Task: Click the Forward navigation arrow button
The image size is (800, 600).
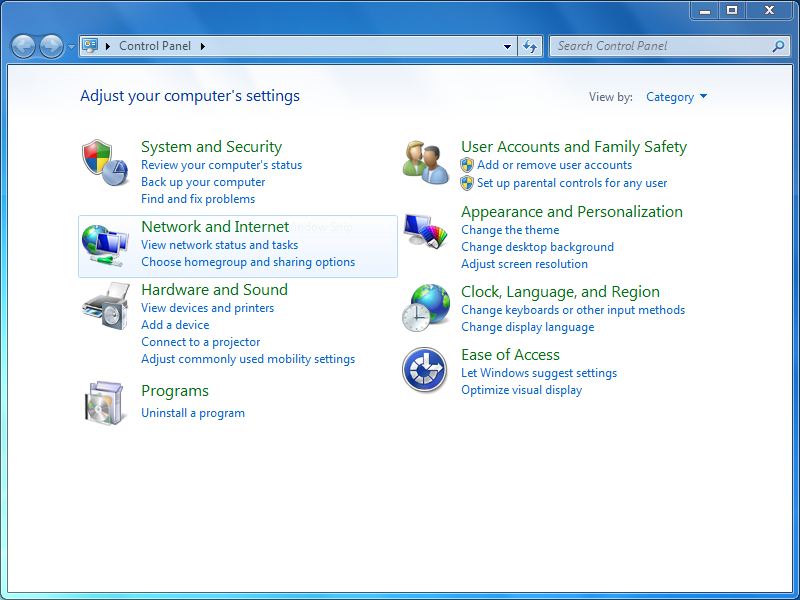Action: coord(52,46)
